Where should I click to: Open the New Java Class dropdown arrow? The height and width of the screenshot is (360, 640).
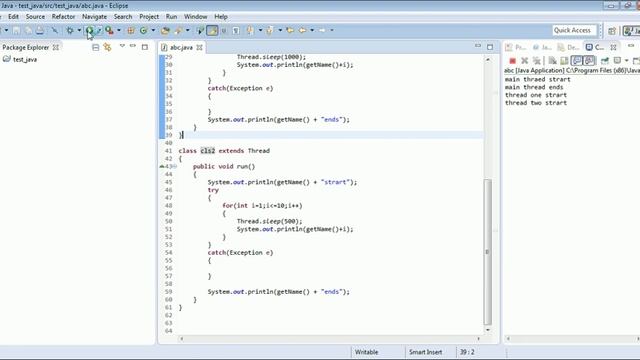tap(153, 30)
